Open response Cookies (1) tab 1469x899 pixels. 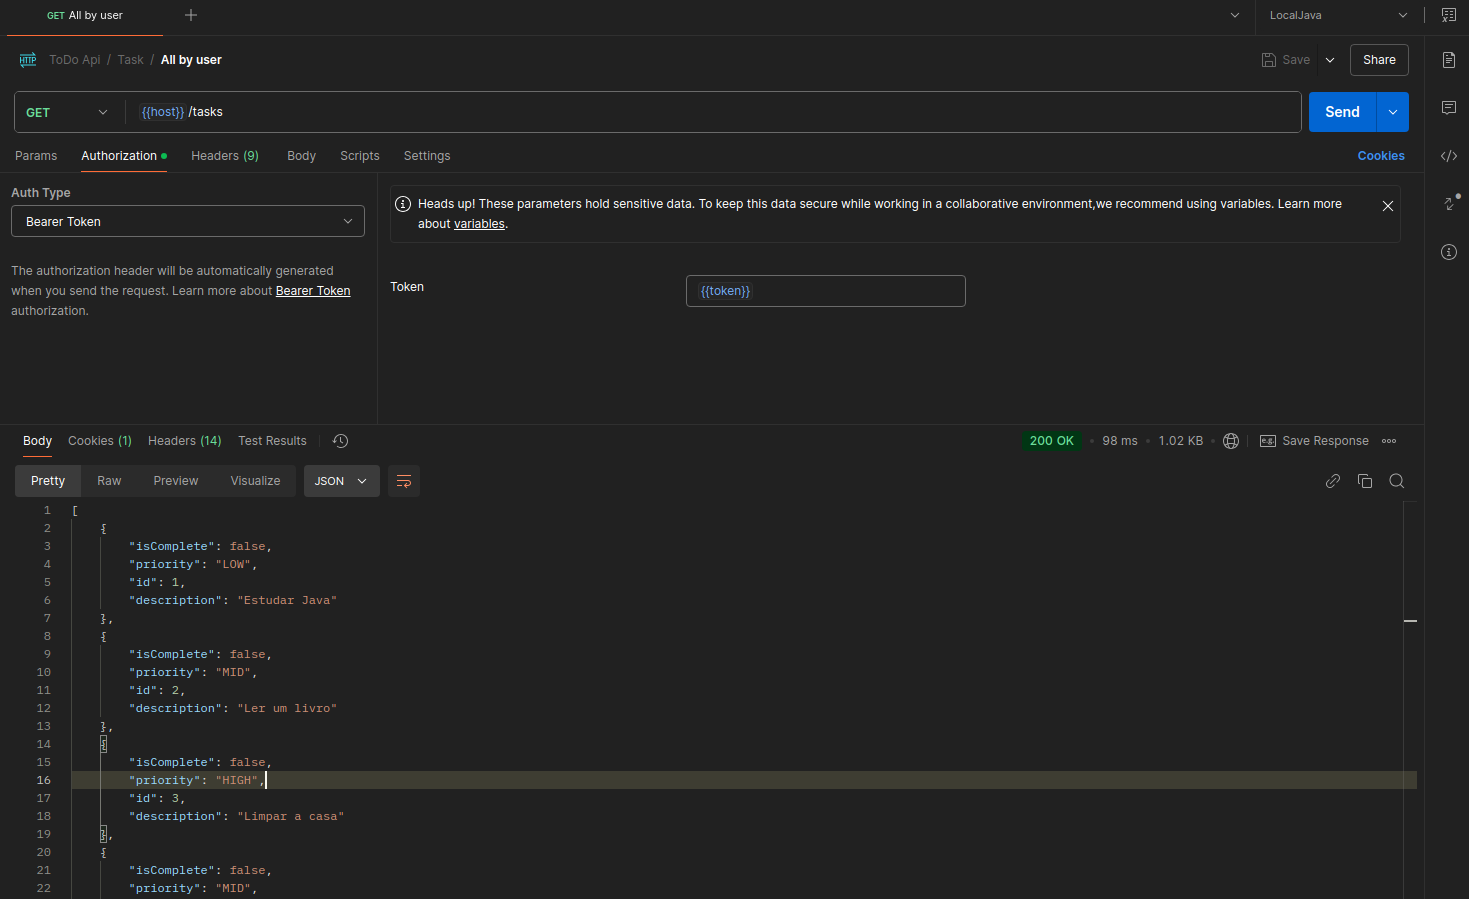coord(100,441)
